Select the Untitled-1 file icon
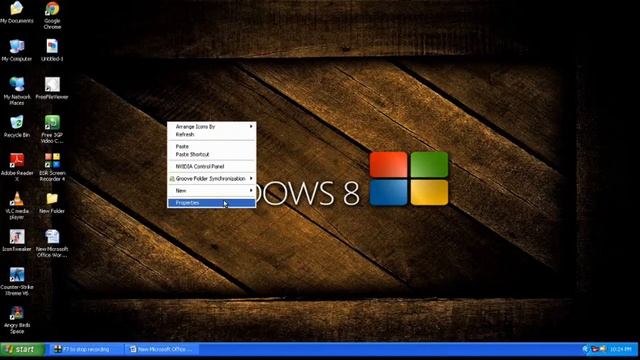 tap(52, 51)
